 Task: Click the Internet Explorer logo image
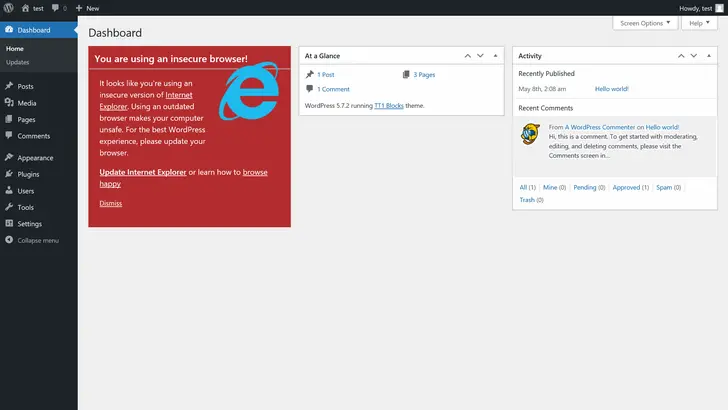point(249,91)
